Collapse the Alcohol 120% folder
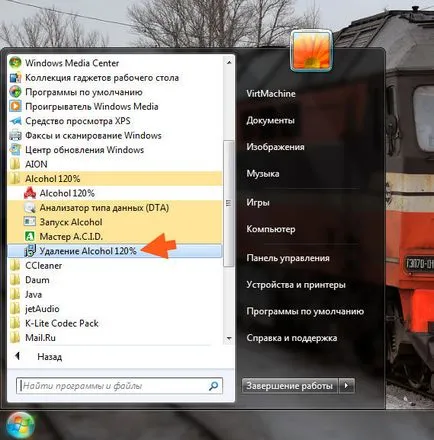 (114, 179)
